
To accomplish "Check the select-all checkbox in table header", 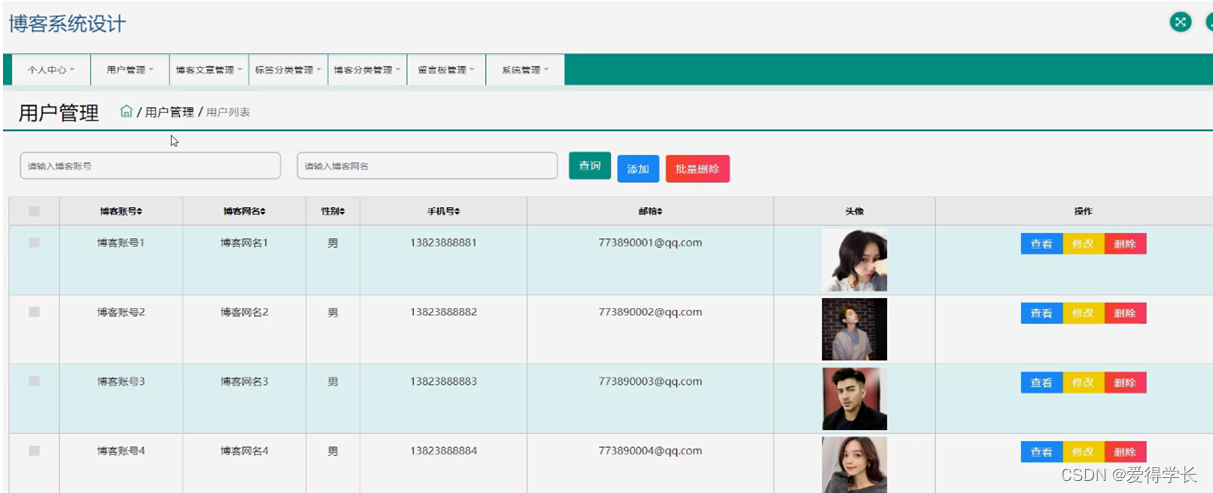I will [34, 211].
